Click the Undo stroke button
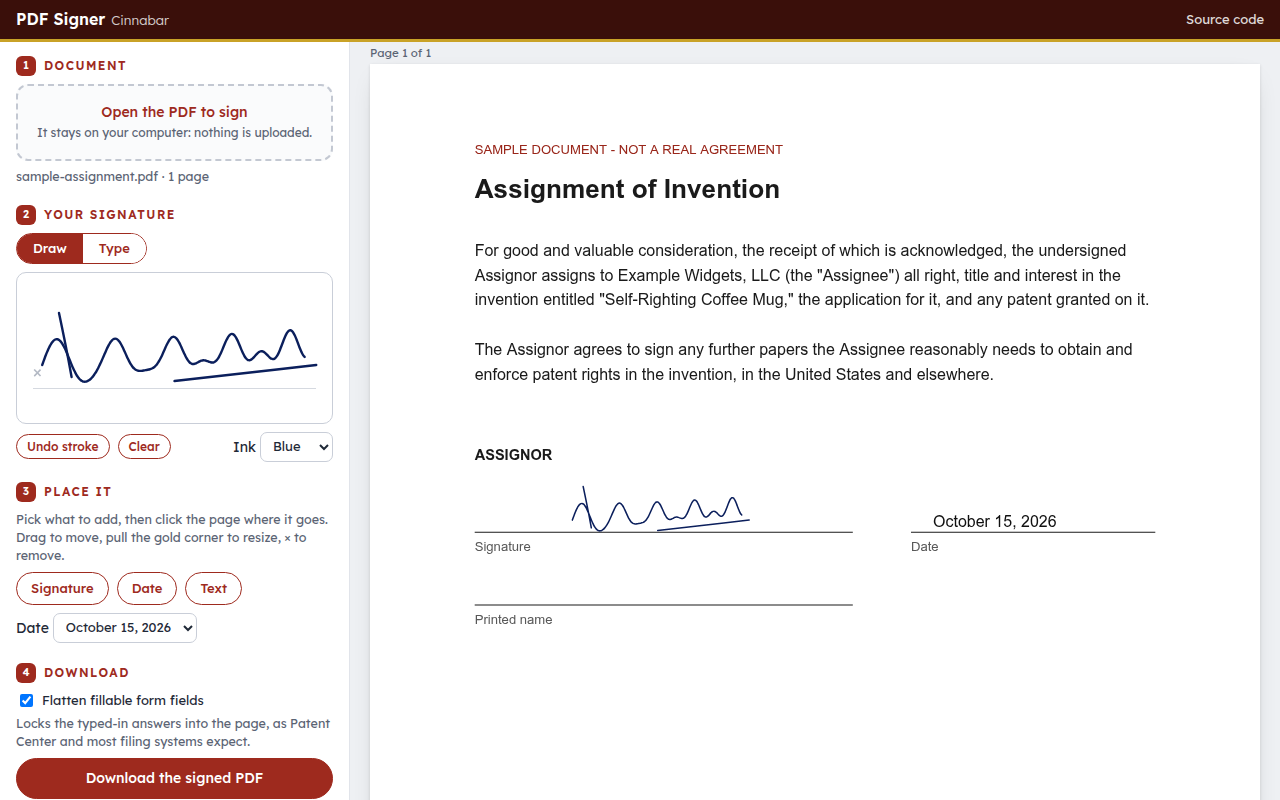 [x=63, y=447]
